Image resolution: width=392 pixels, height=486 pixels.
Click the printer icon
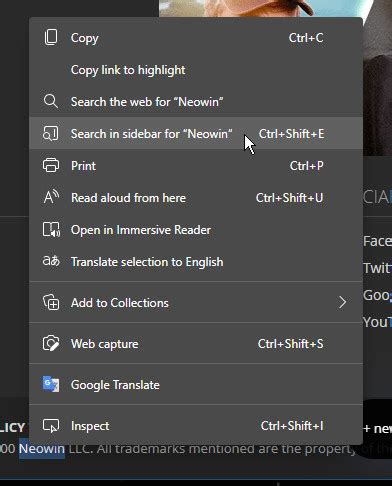[x=51, y=165]
